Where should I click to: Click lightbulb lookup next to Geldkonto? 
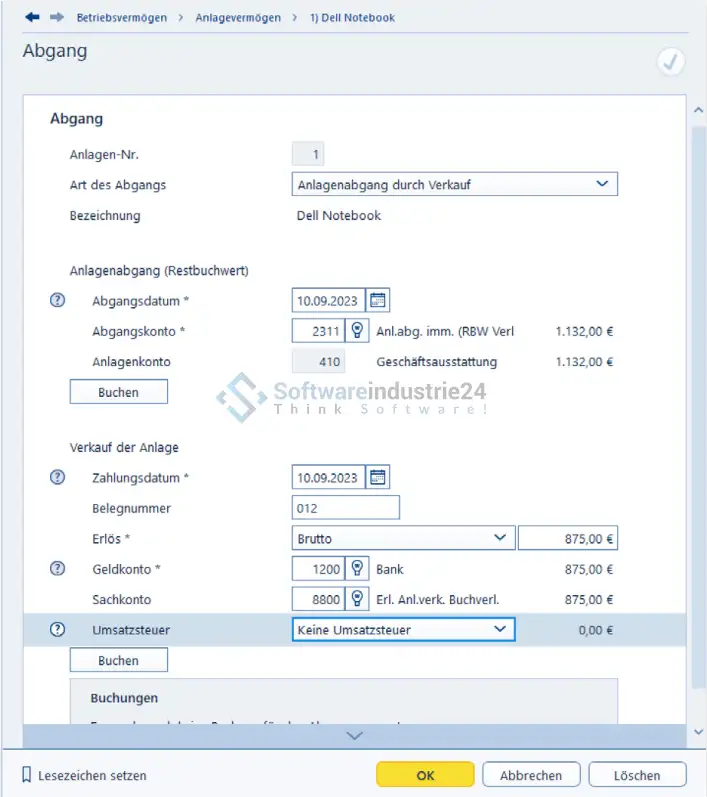coord(356,569)
